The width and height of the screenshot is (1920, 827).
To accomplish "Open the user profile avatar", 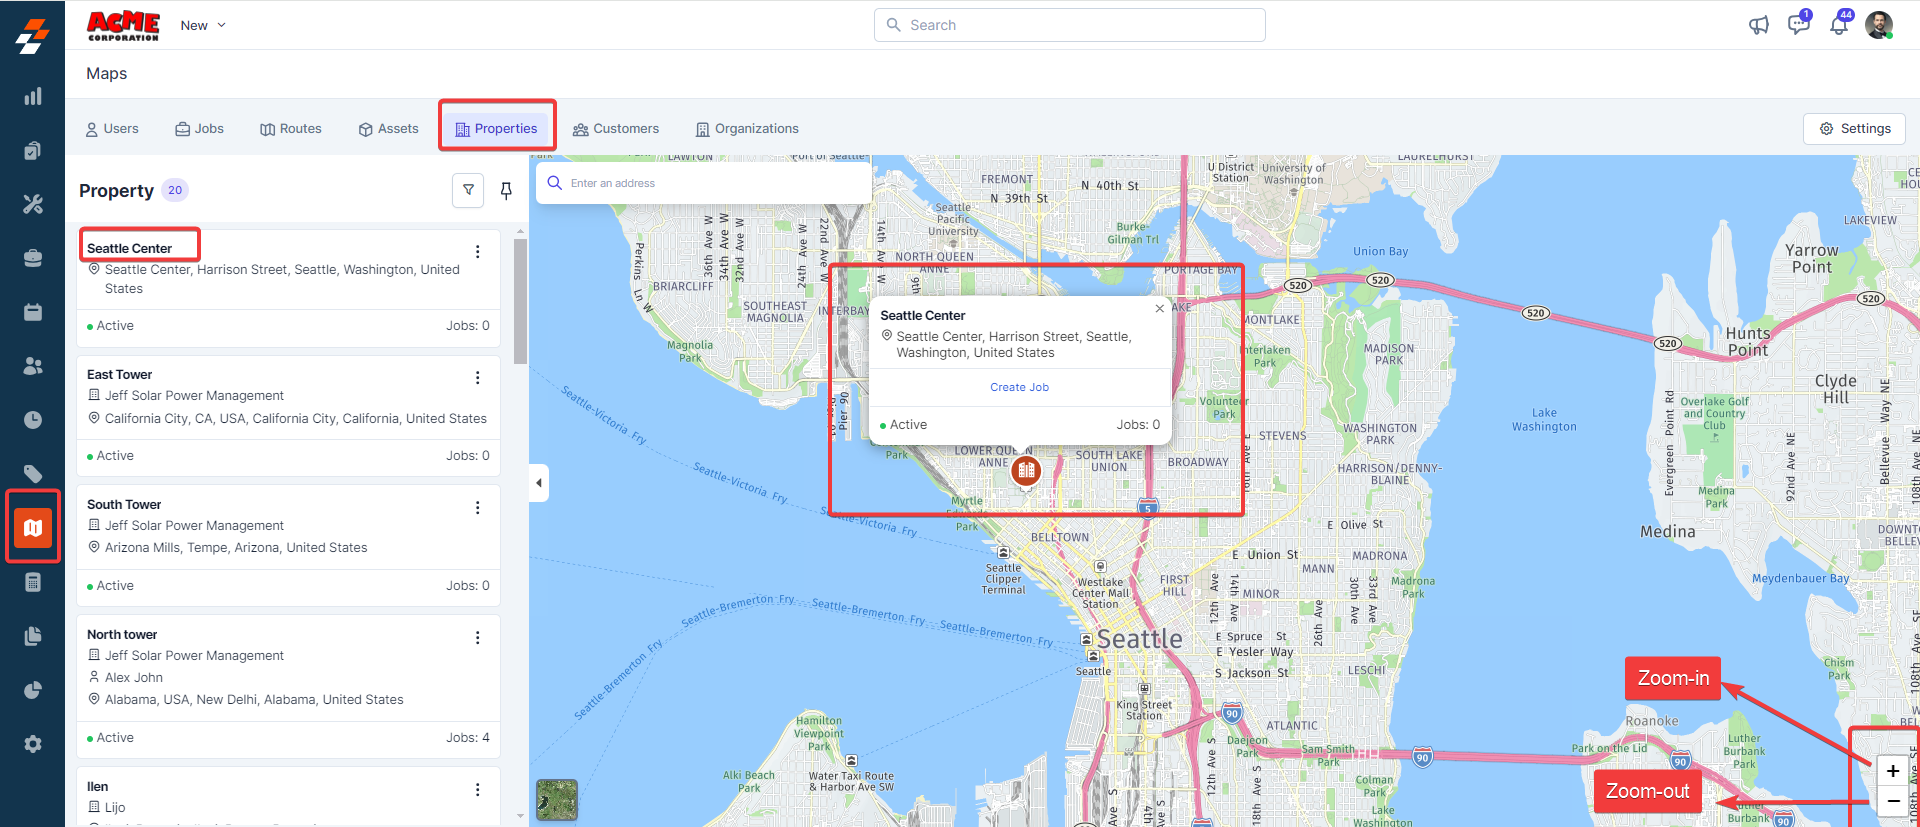I will pyautogui.click(x=1879, y=25).
